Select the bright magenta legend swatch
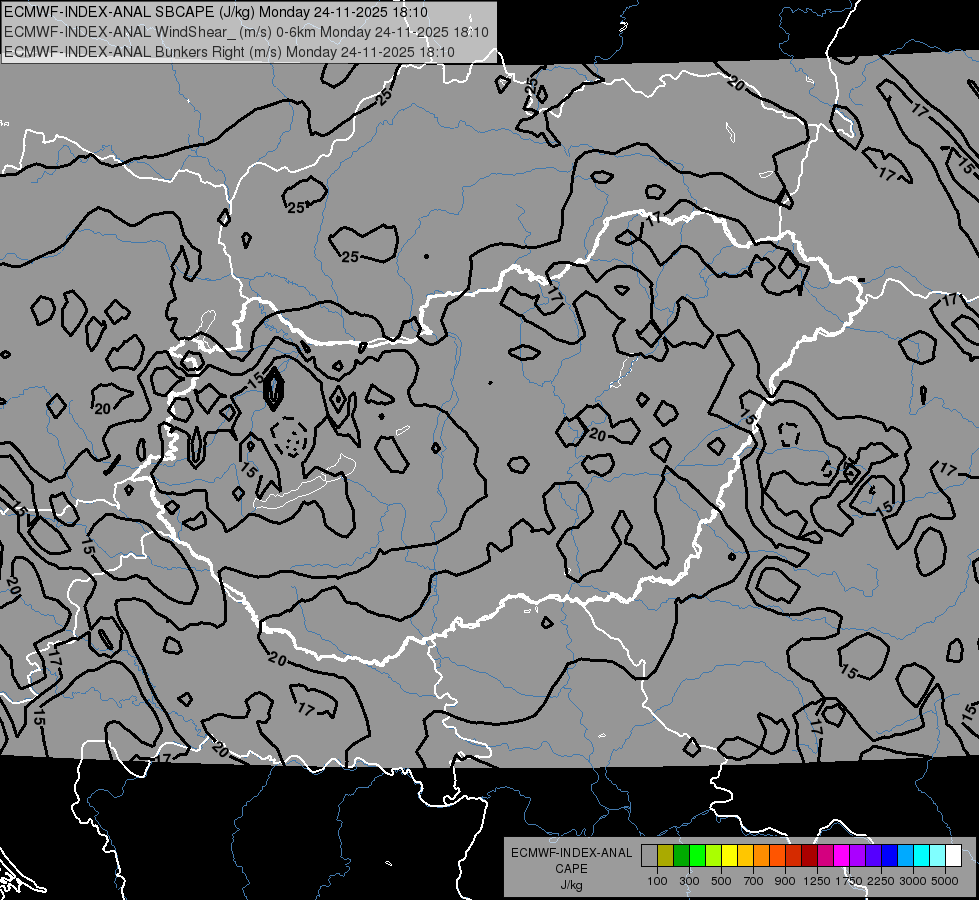This screenshot has width=979, height=900. coord(842,856)
